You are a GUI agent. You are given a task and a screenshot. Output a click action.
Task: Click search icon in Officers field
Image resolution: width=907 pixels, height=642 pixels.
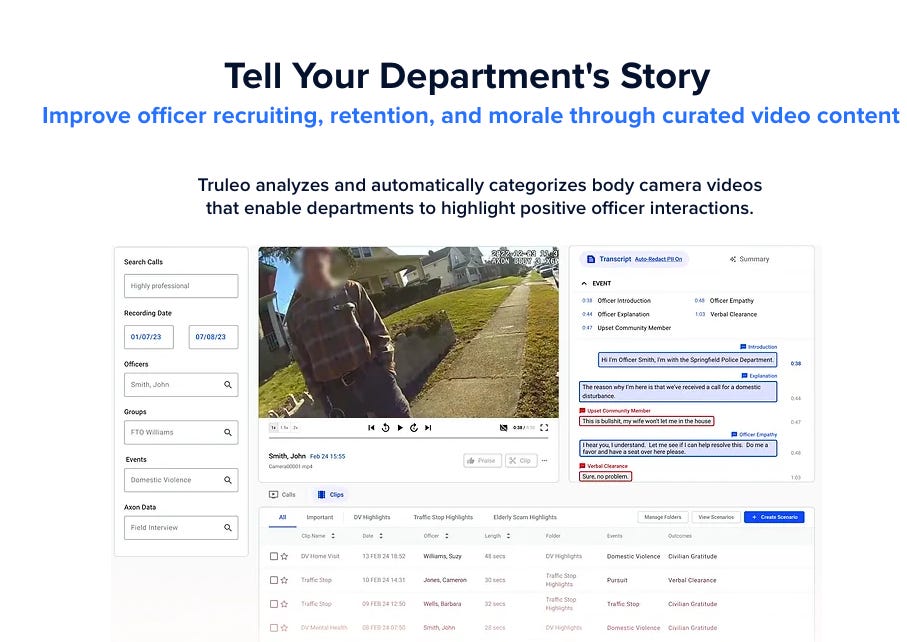coord(228,385)
